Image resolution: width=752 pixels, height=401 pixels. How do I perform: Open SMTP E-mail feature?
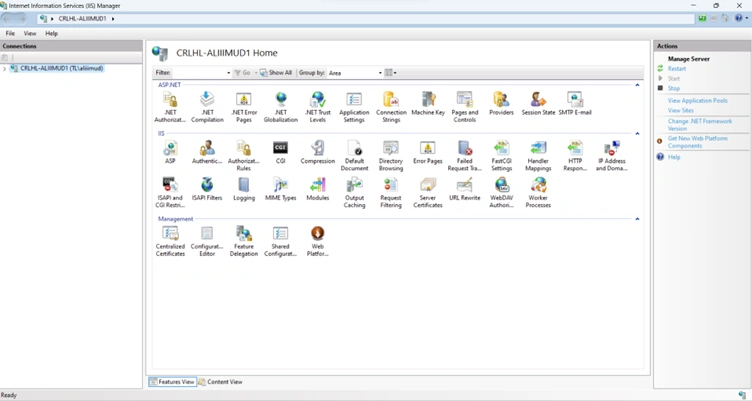(x=575, y=104)
